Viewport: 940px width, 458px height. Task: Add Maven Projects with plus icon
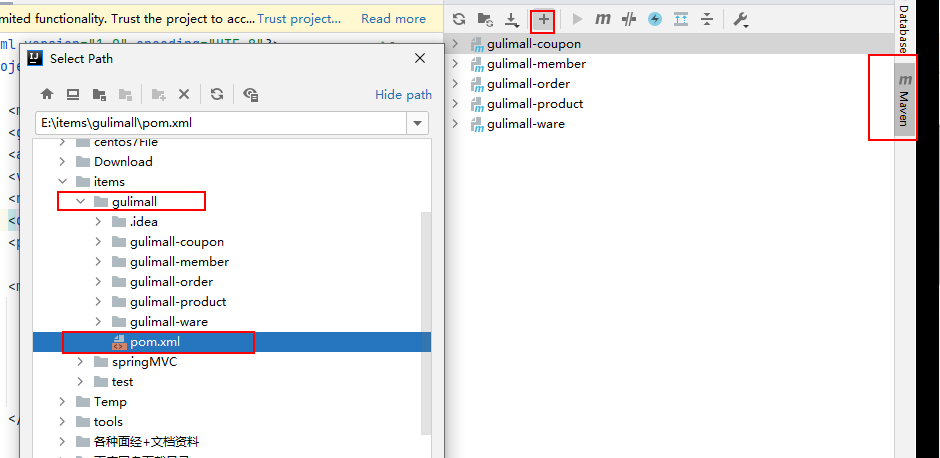pos(543,20)
